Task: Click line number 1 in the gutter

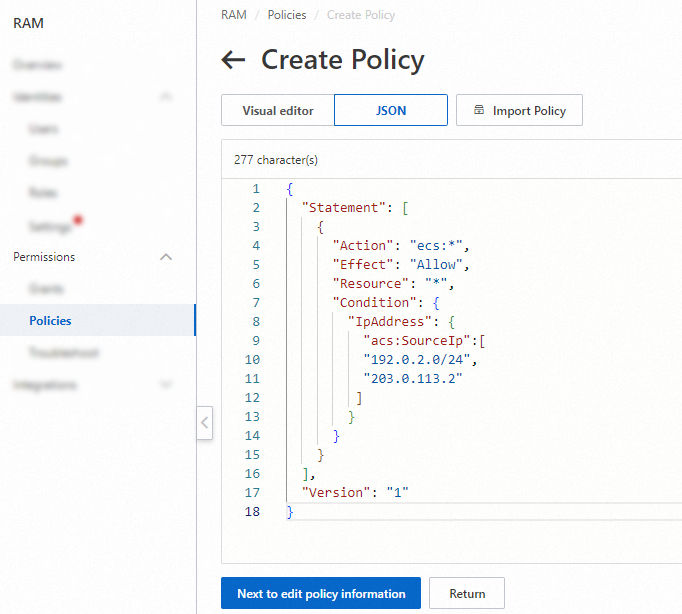Action: click(256, 189)
